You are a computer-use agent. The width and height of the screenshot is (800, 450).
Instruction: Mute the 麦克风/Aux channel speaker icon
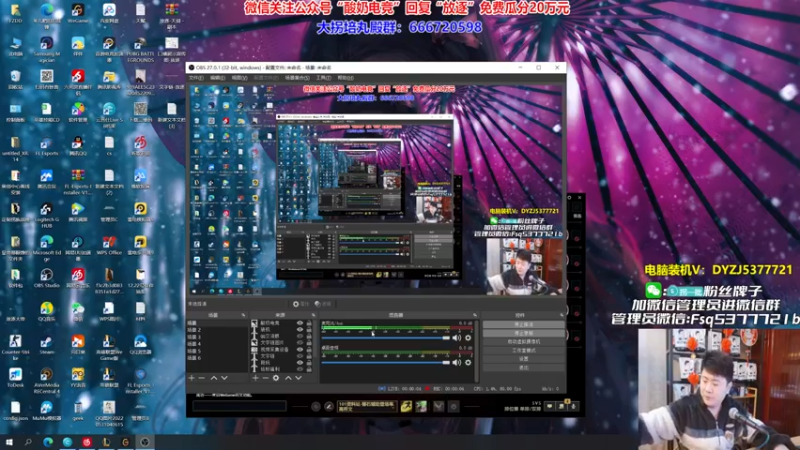457,338
